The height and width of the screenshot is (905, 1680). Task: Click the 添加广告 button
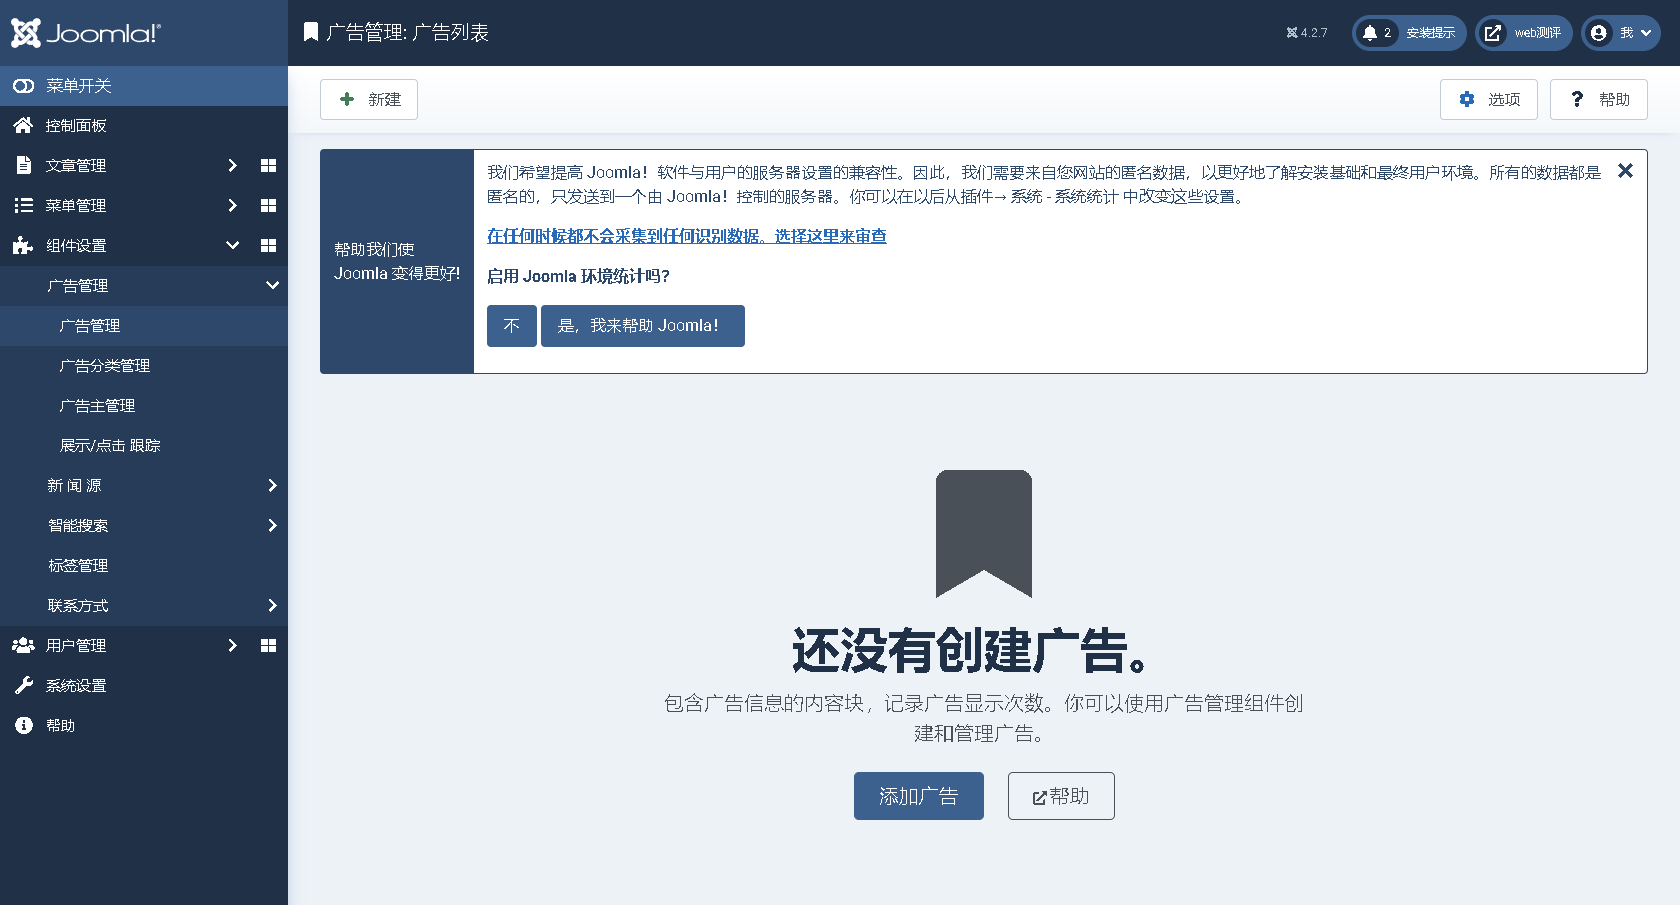pyautogui.click(x=919, y=796)
